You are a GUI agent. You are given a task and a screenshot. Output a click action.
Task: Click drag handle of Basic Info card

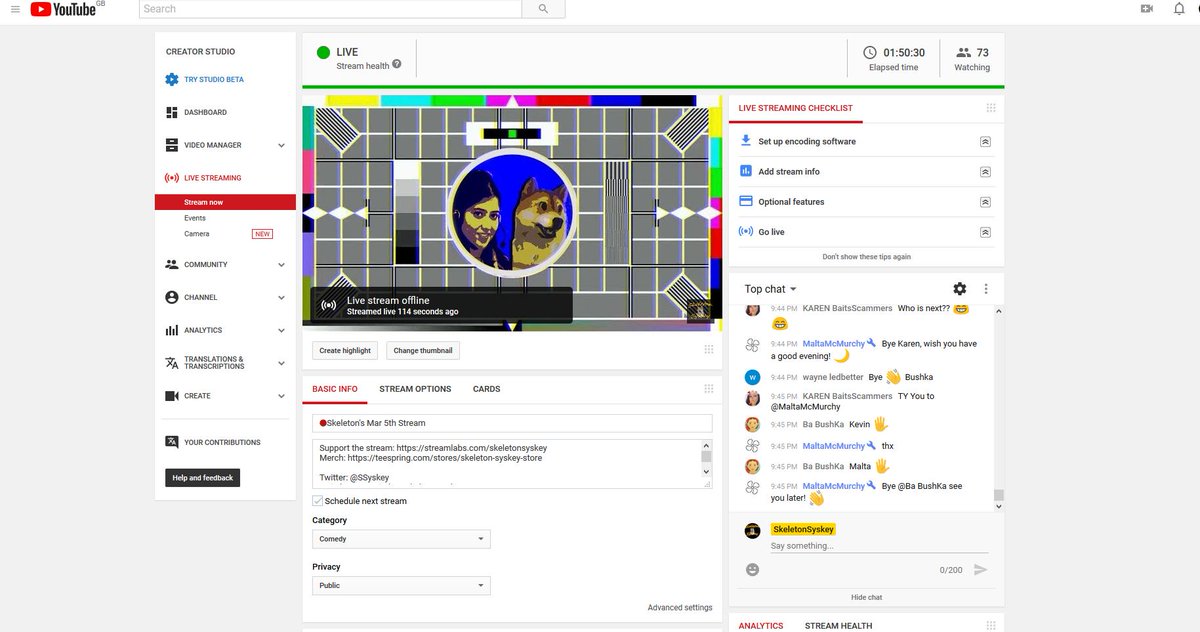coord(708,389)
